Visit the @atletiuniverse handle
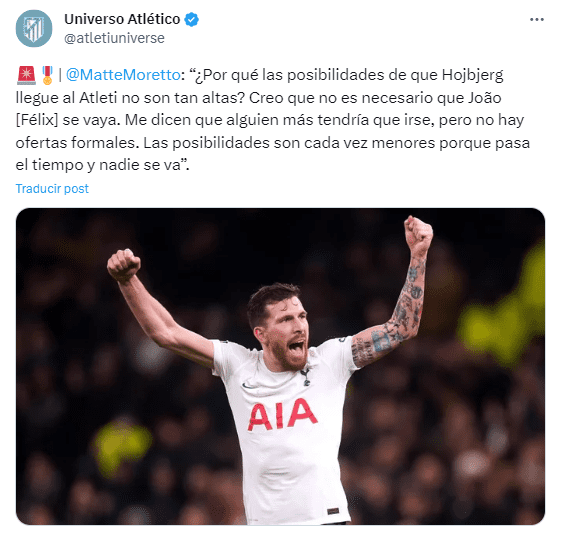The width and height of the screenshot is (561, 535). pos(114,38)
